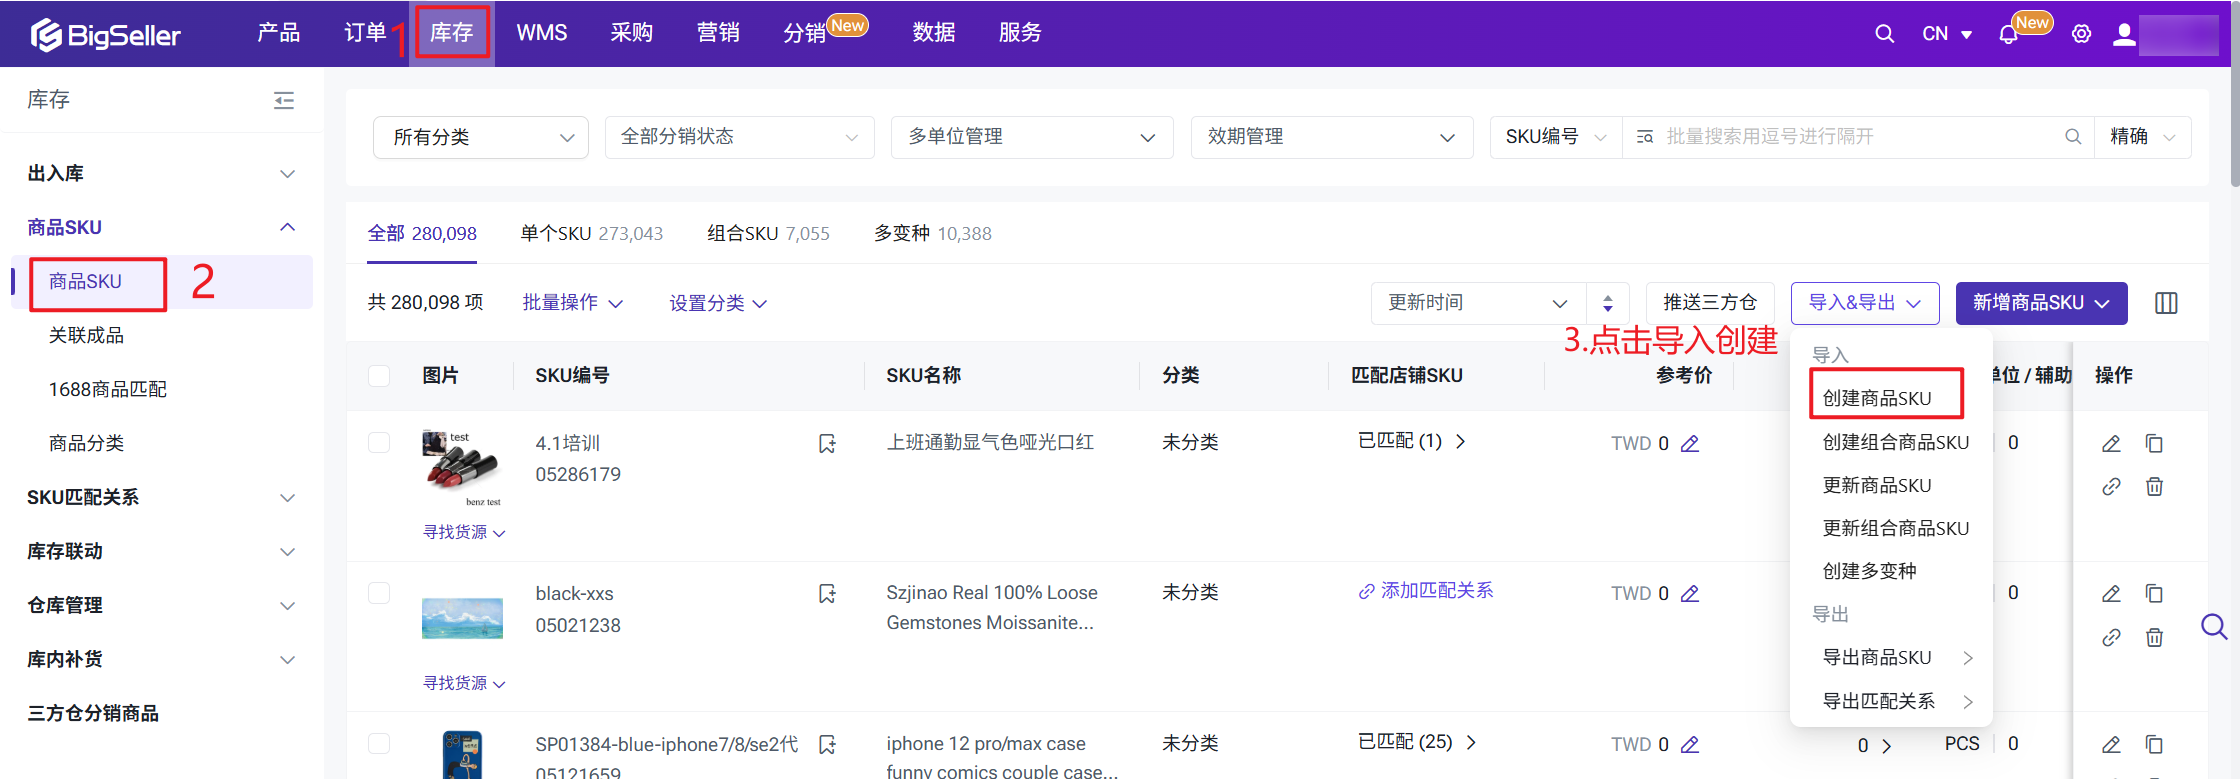Choose 创建商品SKU from the import menu
The width and height of the screenshot is (2240, 779).
(1876, 398)
